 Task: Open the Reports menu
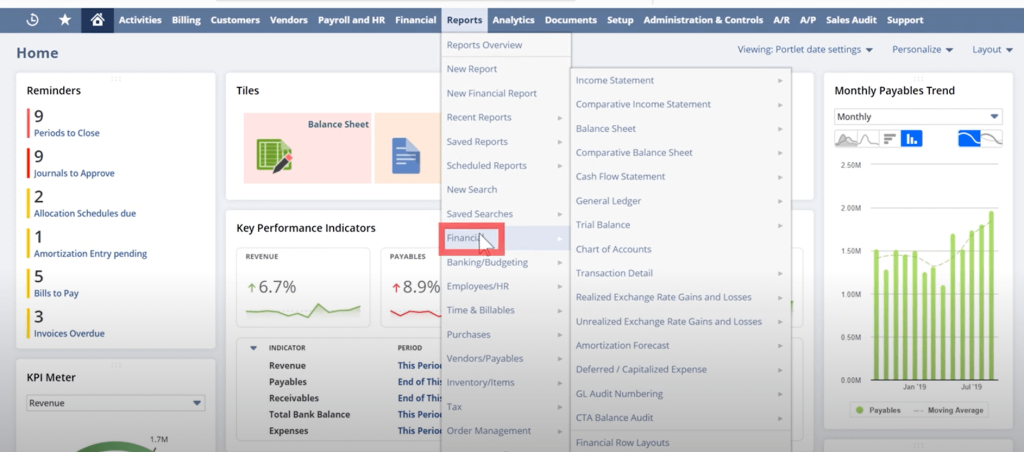pyautogui.click(x=464, y=20)
